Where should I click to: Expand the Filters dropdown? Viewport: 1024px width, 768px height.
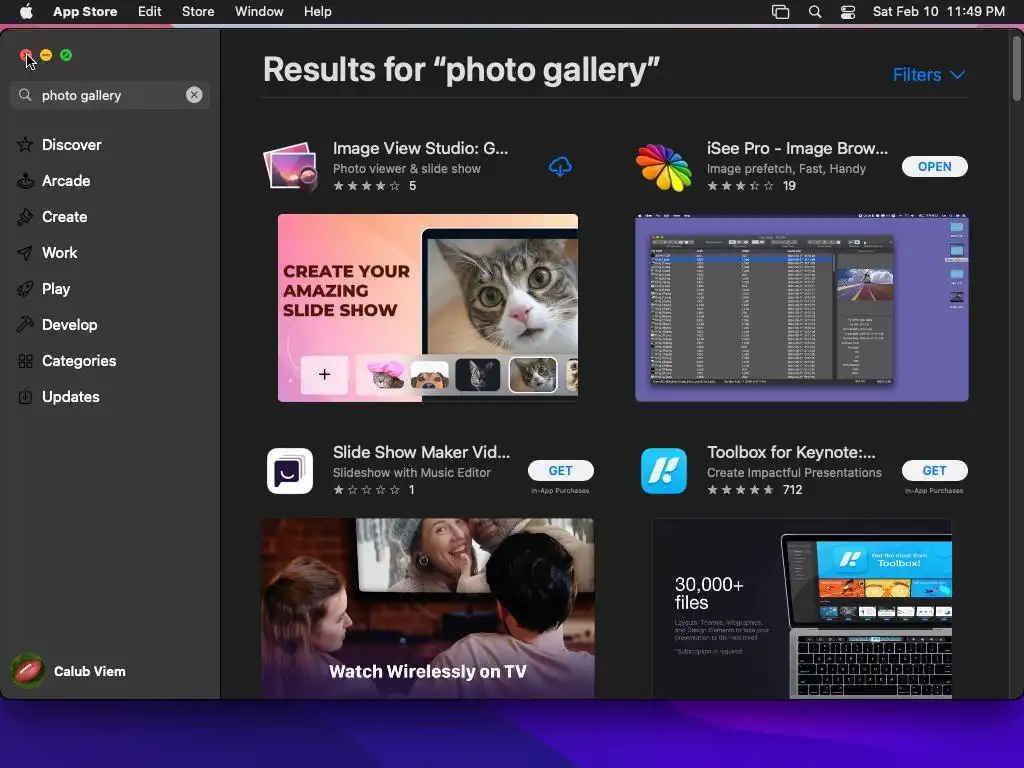[x=929, y=74]
